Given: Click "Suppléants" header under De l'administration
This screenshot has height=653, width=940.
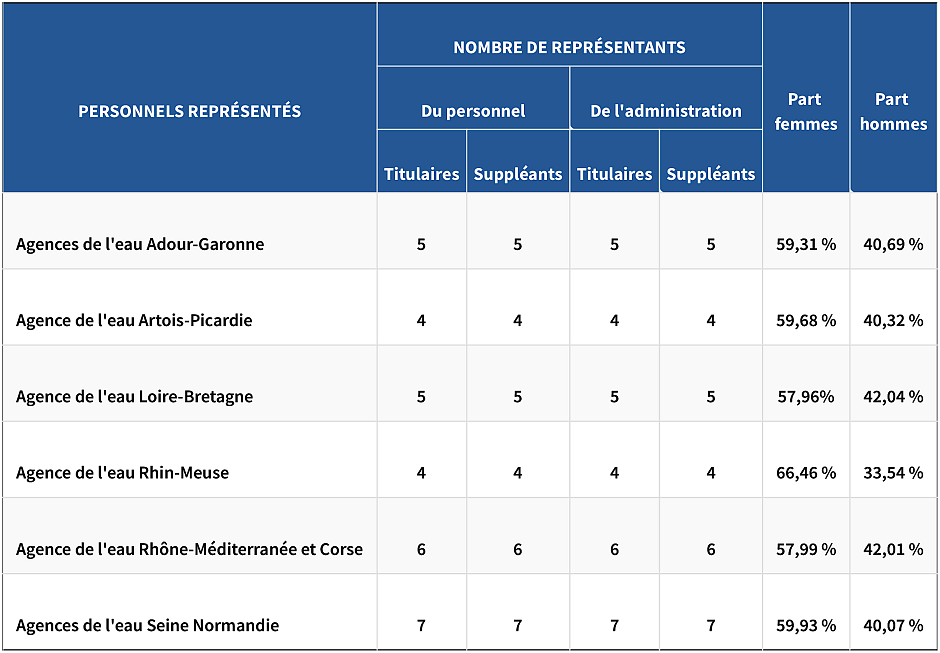Looking at the screenshot, I should pos(711,174).
